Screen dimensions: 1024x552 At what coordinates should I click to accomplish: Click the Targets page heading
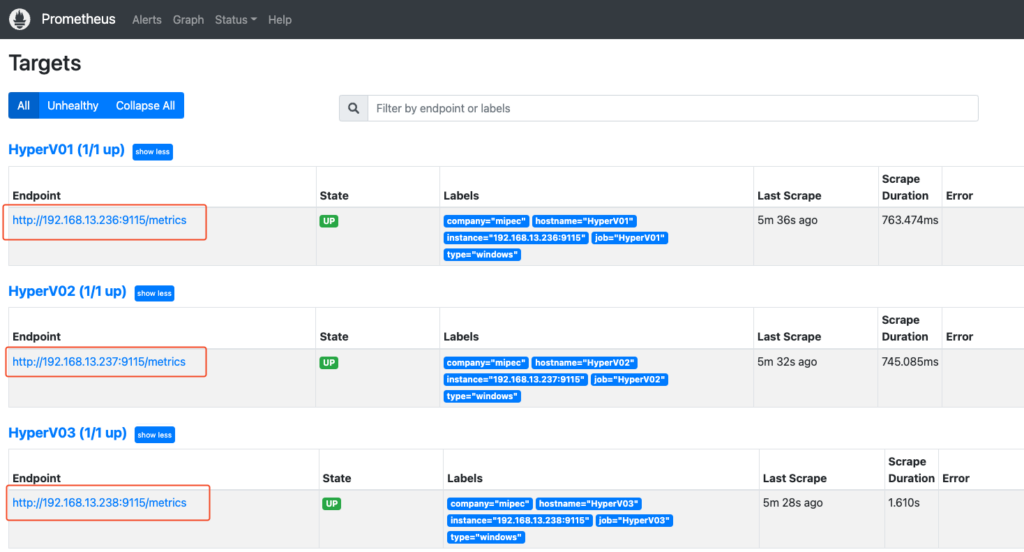point(45,63)
